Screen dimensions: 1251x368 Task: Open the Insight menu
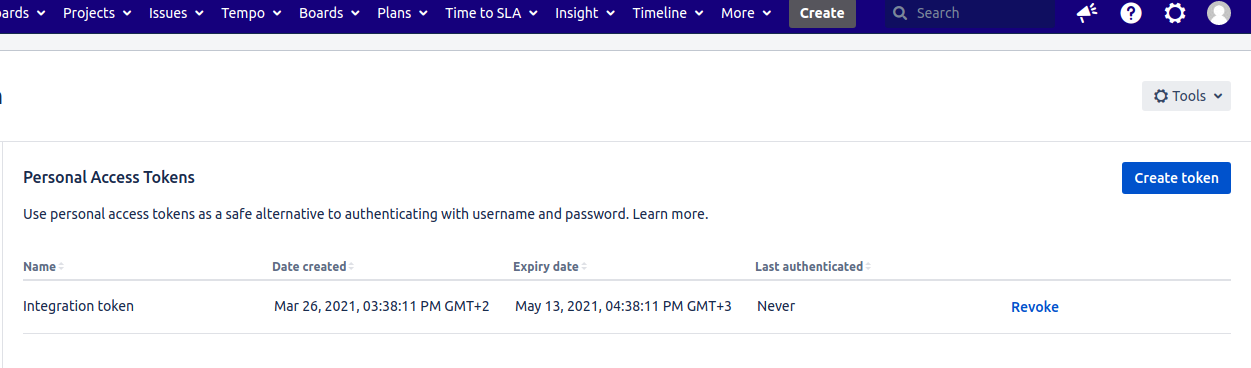click(x=585, y=13)
